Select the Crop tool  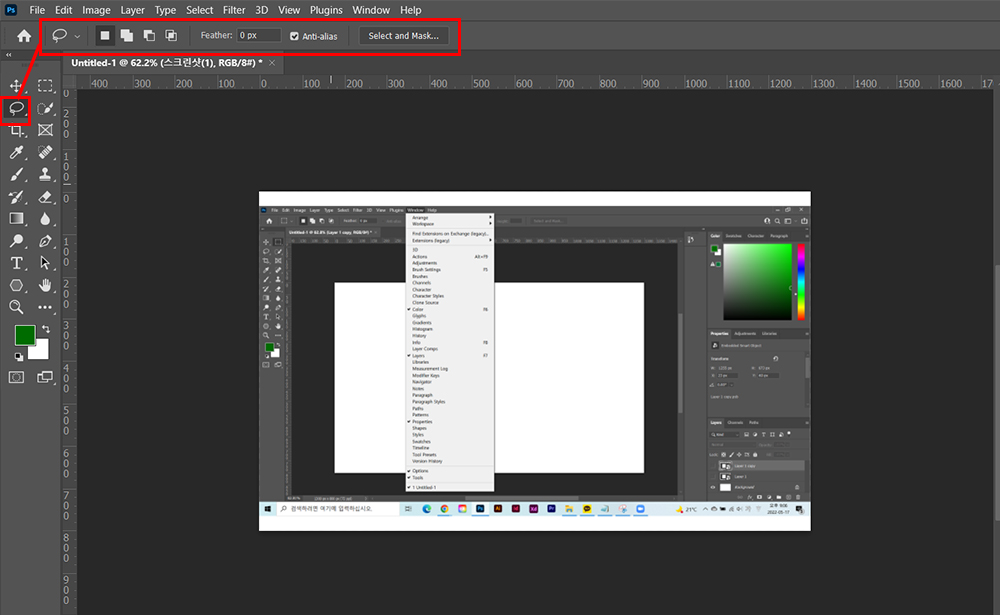(16, 130)
